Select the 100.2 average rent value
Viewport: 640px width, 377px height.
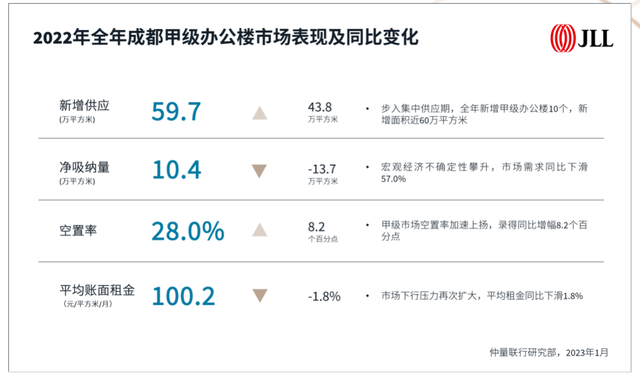click(183, 296)
